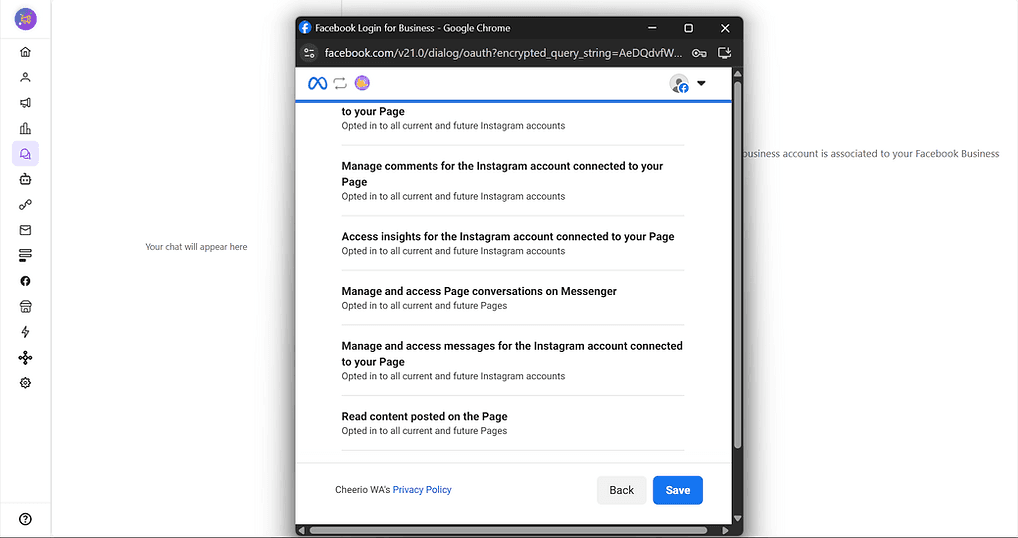The width and height of the screenshot is (1018, 538).
Task: Open the Settings gear icon in sidebar
Action: pyautogui.click(x=25, y=383)
